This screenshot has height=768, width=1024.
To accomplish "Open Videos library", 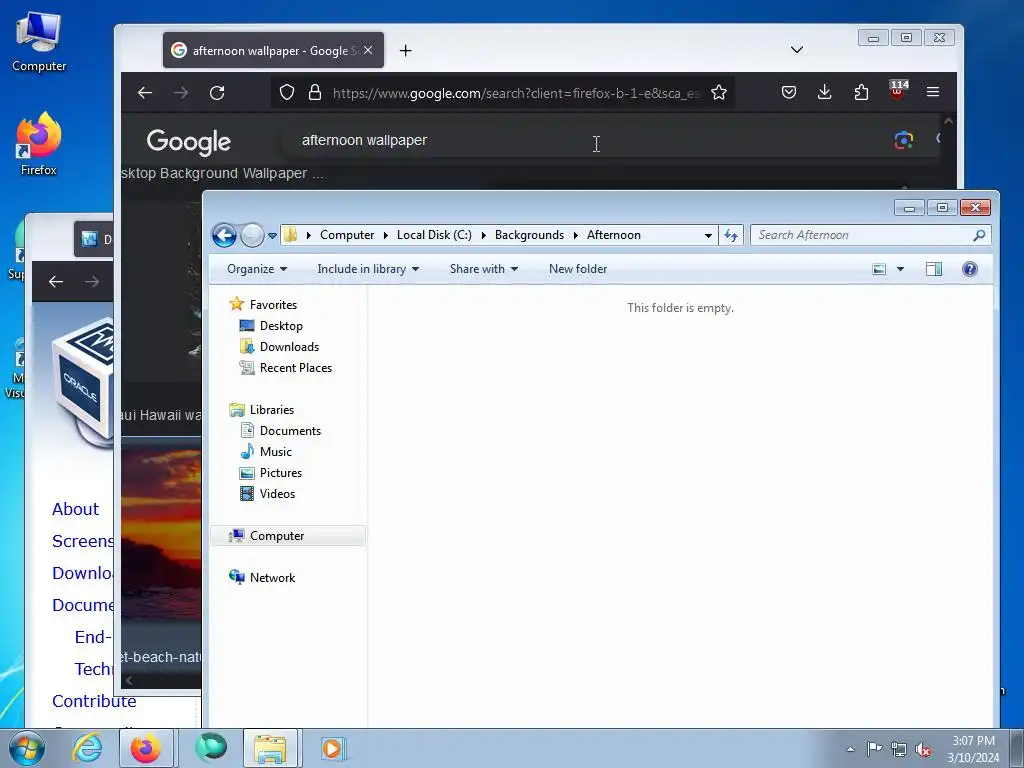I will click(277, 494).
